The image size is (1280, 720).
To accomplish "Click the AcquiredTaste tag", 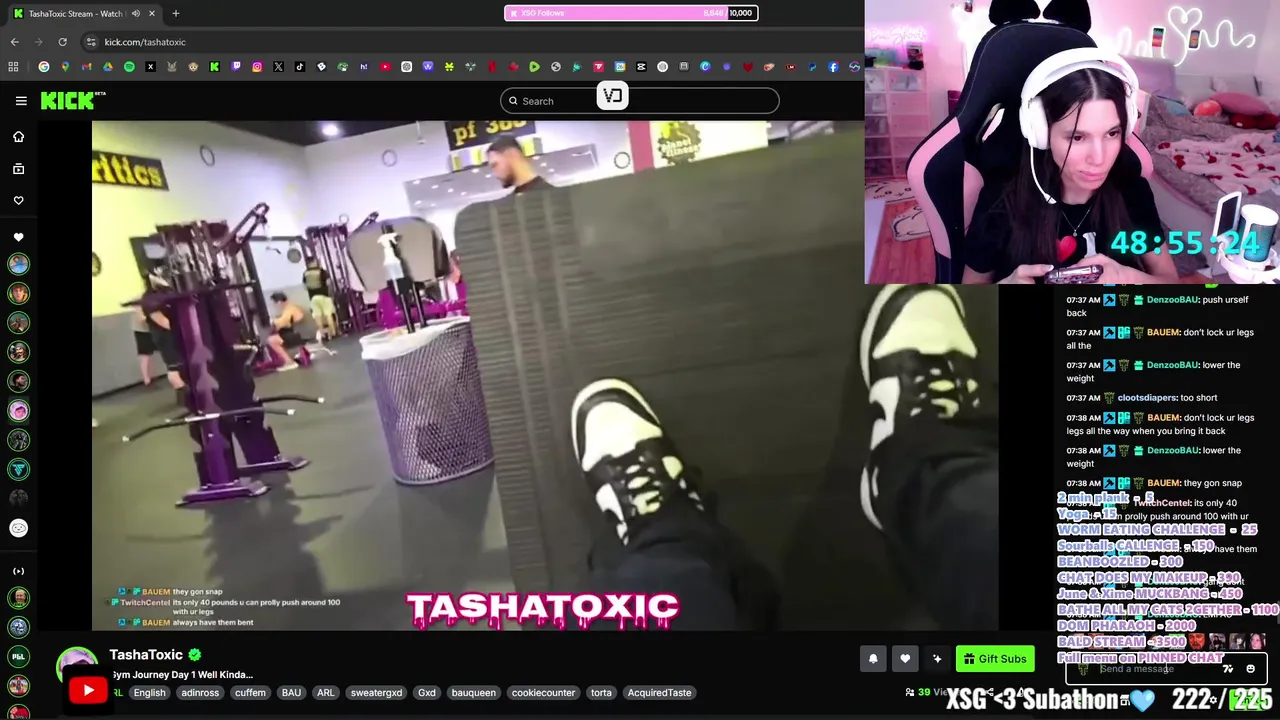I will tap(659, 692).
